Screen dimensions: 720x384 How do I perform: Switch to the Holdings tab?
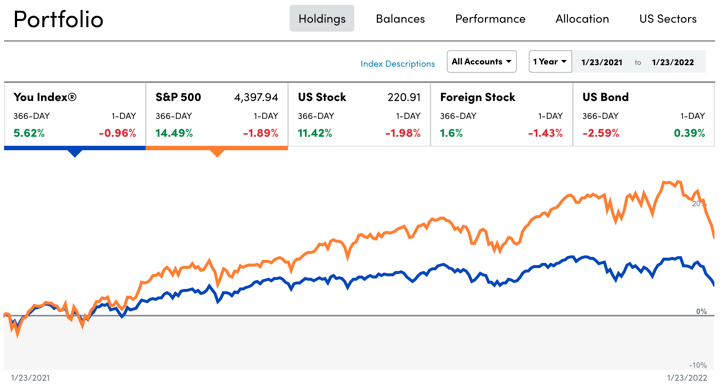tap(322, 19)
